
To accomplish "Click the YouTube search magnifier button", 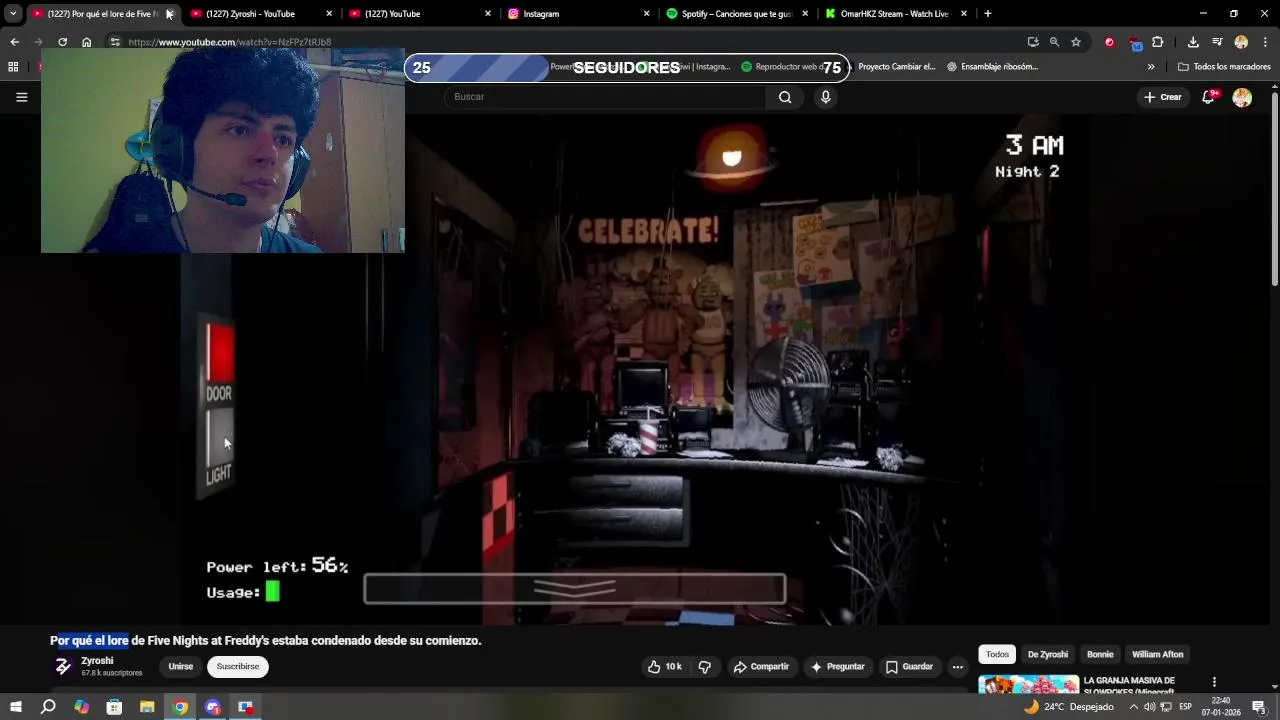I will point(785,97).
